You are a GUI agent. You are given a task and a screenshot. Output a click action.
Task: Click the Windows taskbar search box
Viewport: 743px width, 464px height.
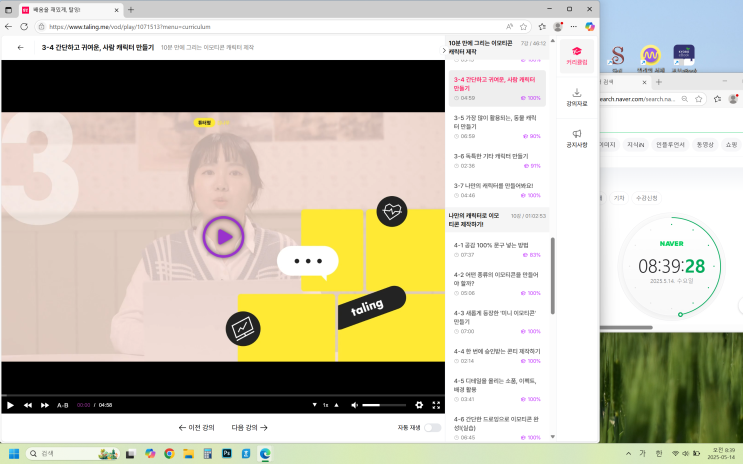pos(72,454)
